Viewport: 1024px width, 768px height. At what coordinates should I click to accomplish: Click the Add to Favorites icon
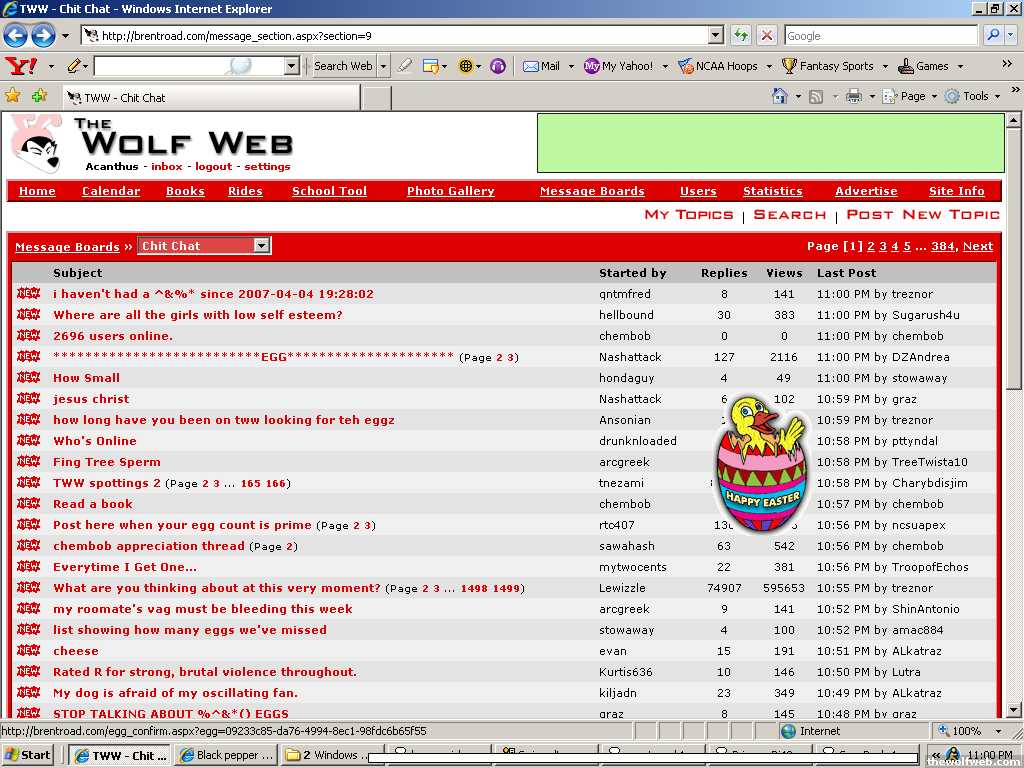39,96
